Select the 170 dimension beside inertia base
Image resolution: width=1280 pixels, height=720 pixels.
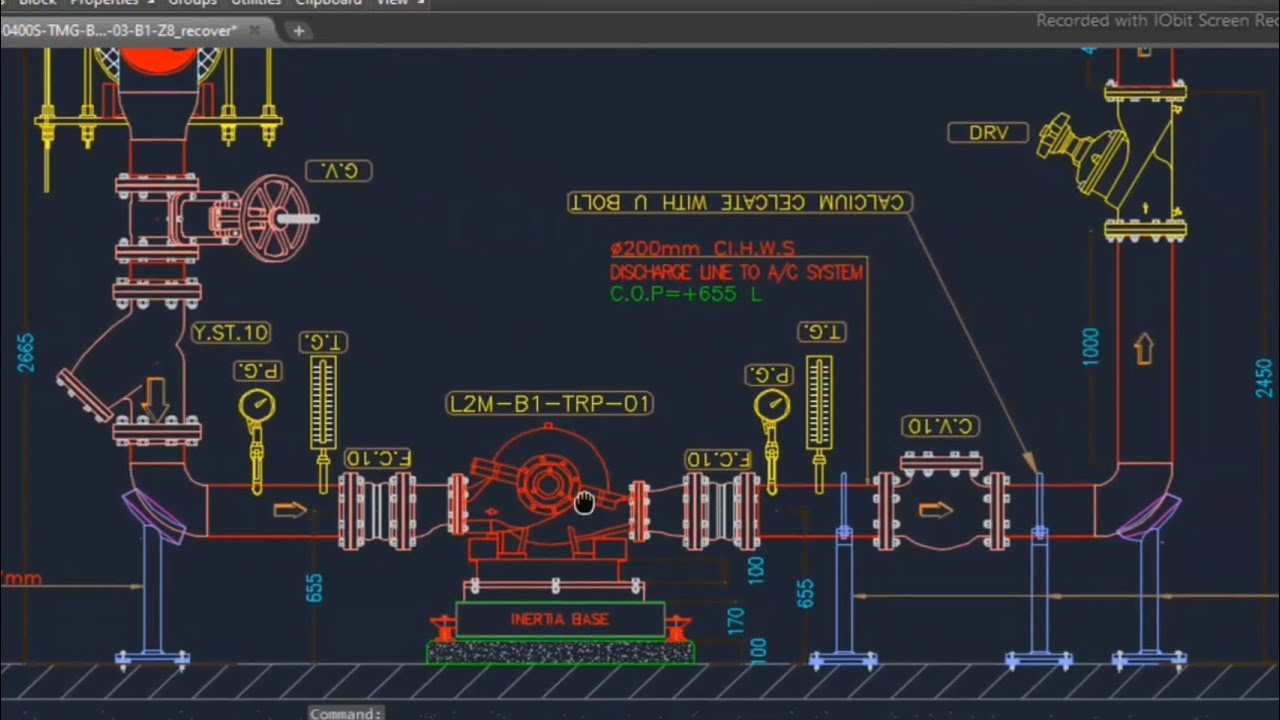click(x=736, y=621)
